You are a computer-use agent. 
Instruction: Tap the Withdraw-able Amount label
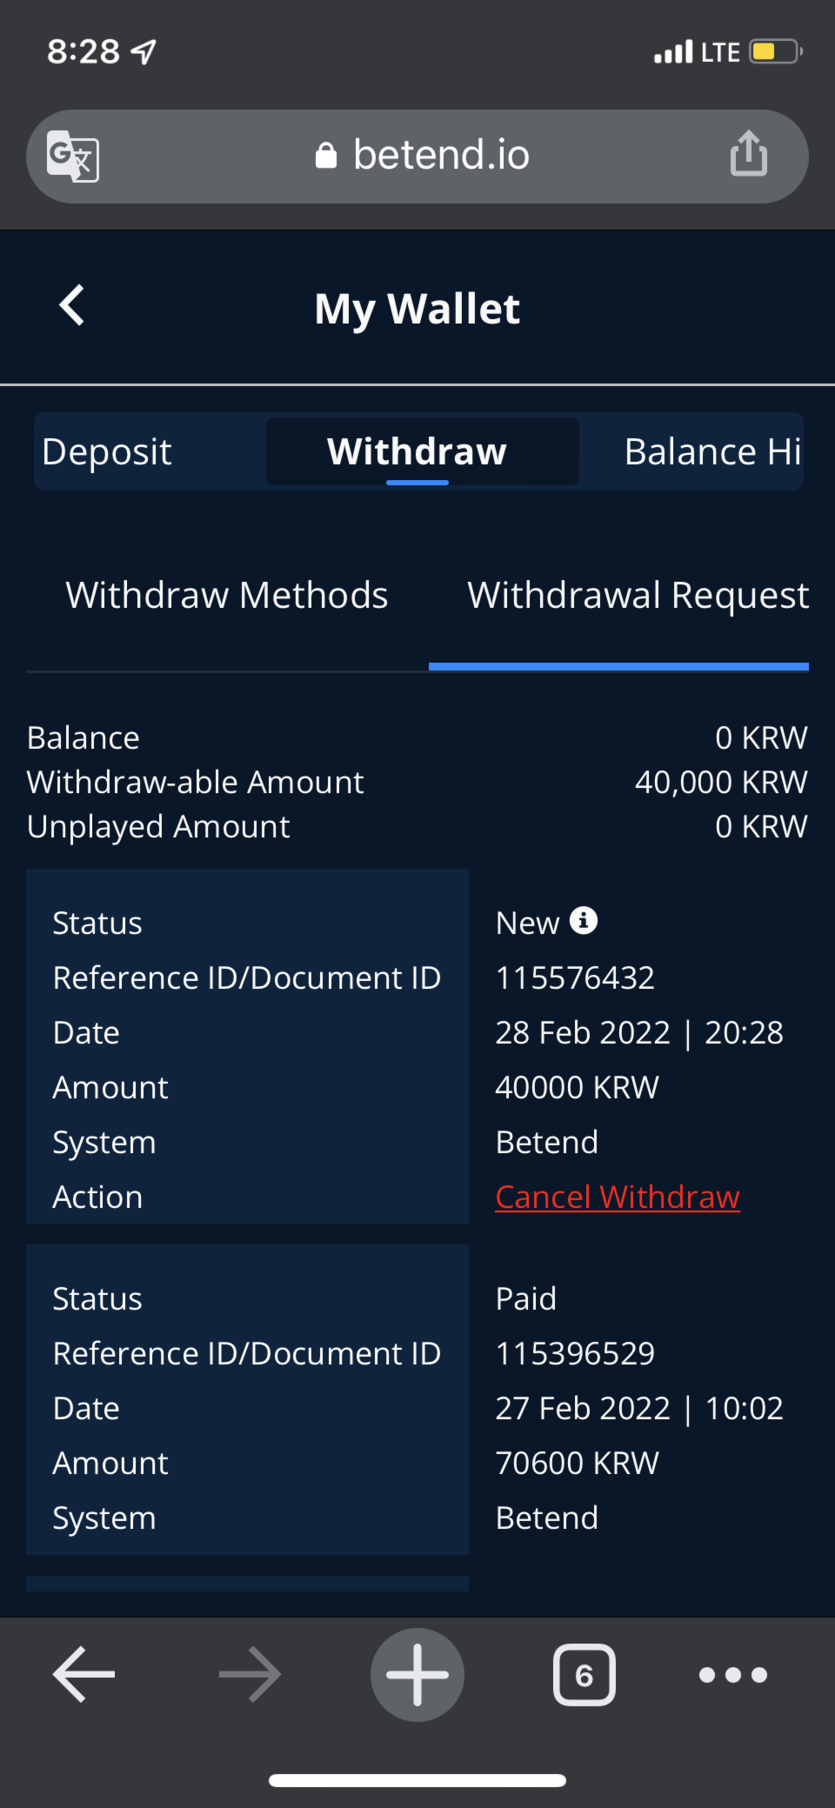195,782
